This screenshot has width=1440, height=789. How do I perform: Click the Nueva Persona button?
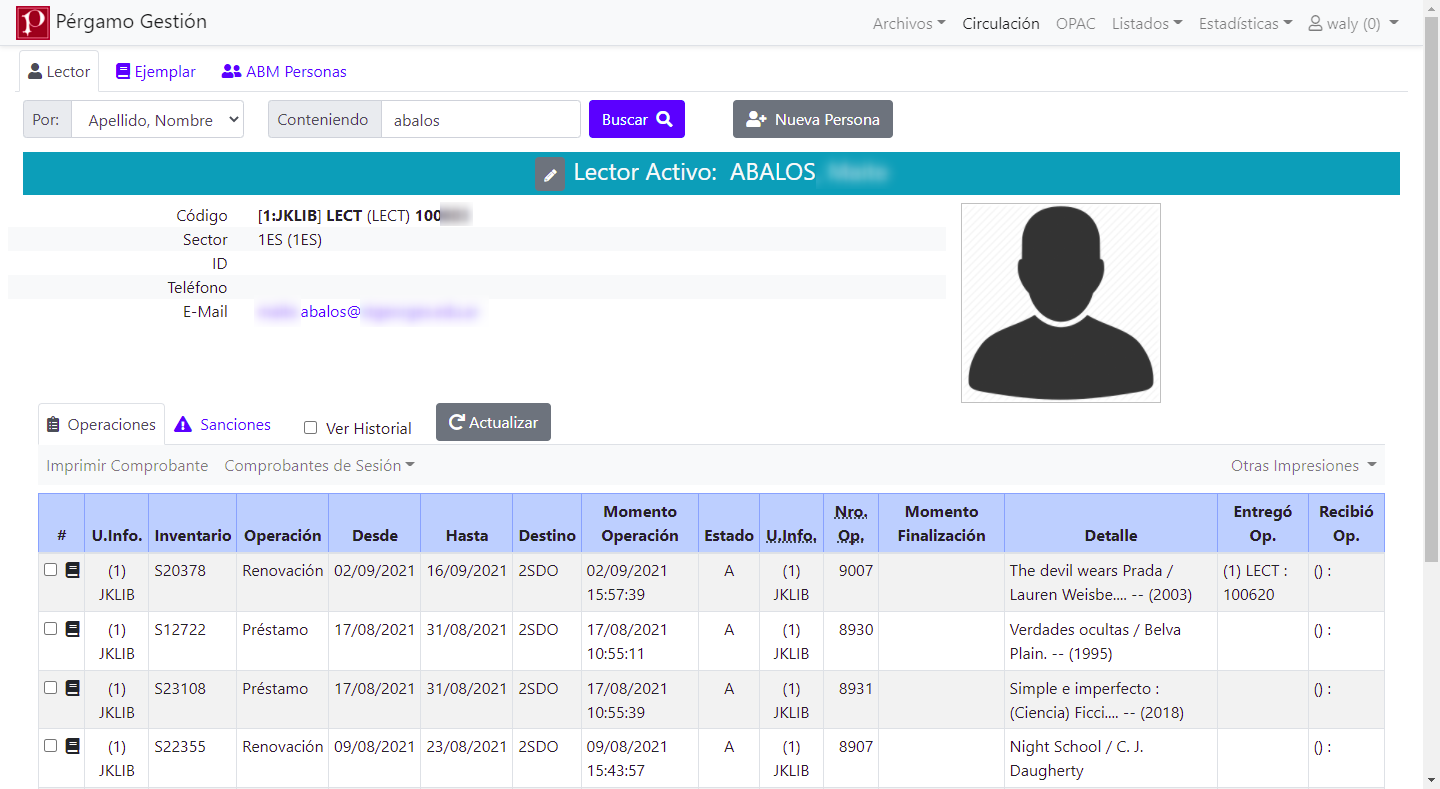click(812, 119)
